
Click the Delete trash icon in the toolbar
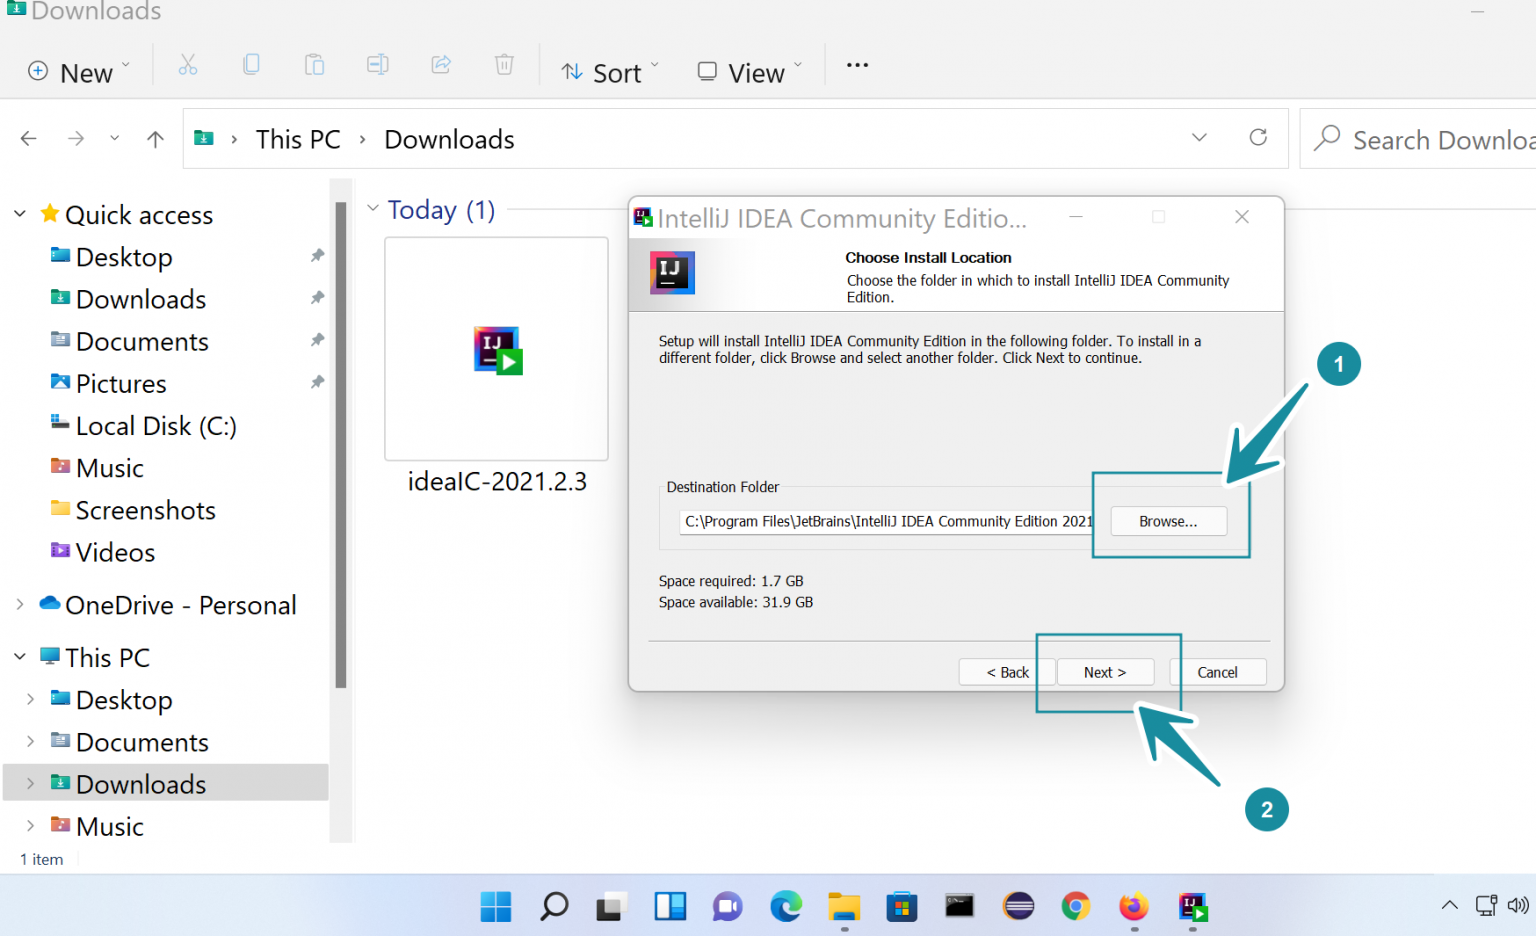503,64
